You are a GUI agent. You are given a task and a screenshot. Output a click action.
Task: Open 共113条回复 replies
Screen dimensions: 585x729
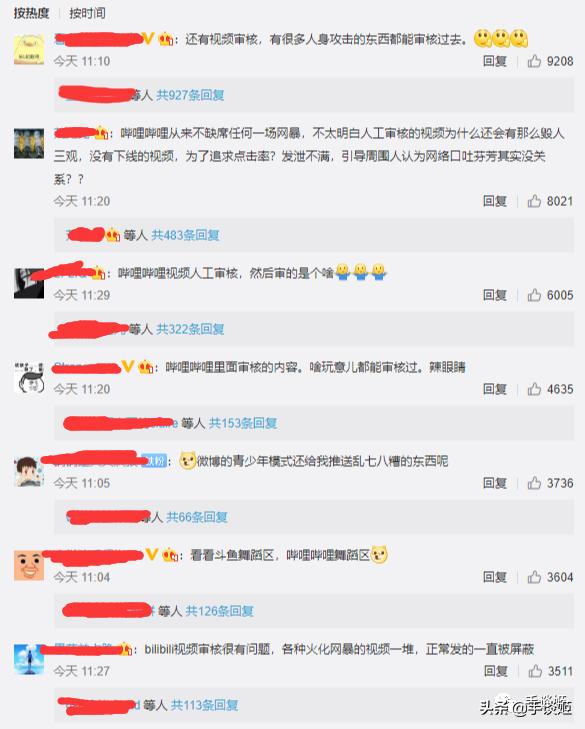204,705
